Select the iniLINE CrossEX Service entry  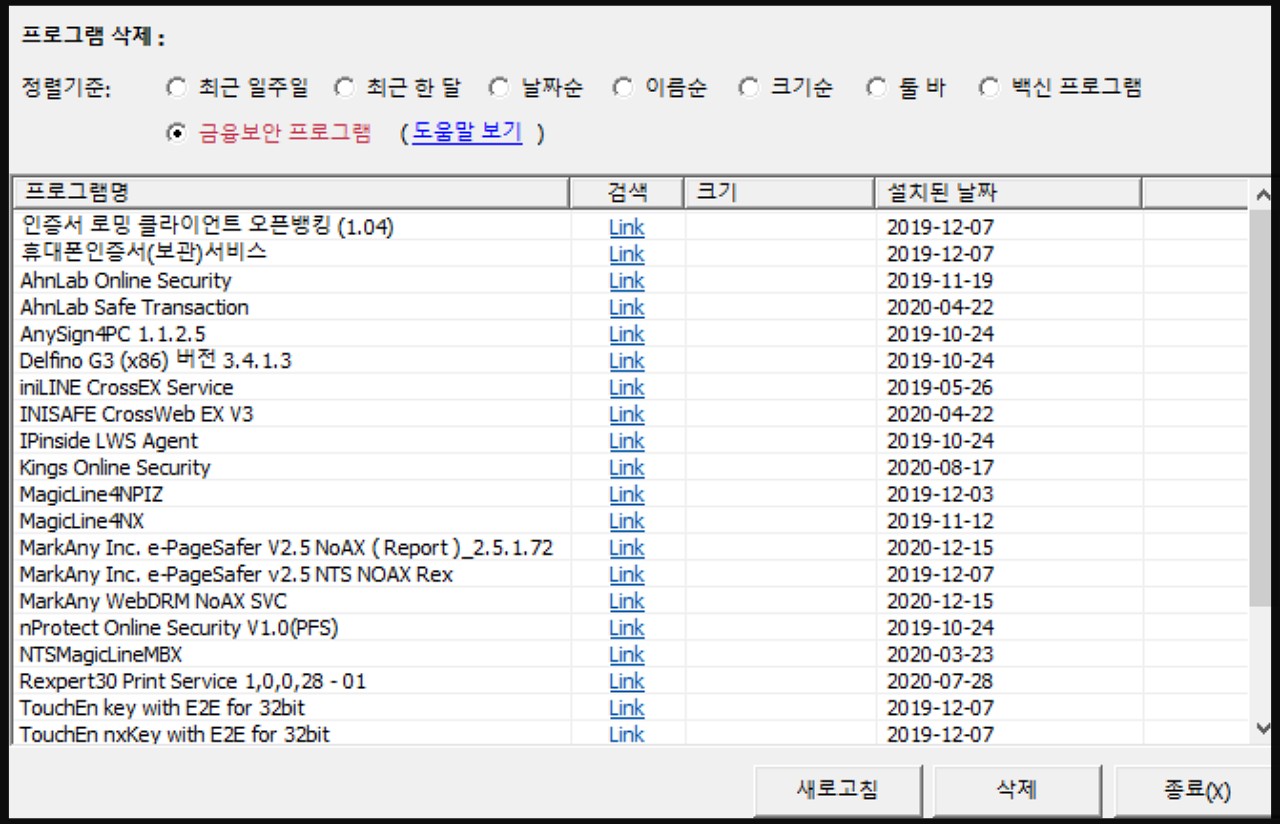tap(126, 387)
